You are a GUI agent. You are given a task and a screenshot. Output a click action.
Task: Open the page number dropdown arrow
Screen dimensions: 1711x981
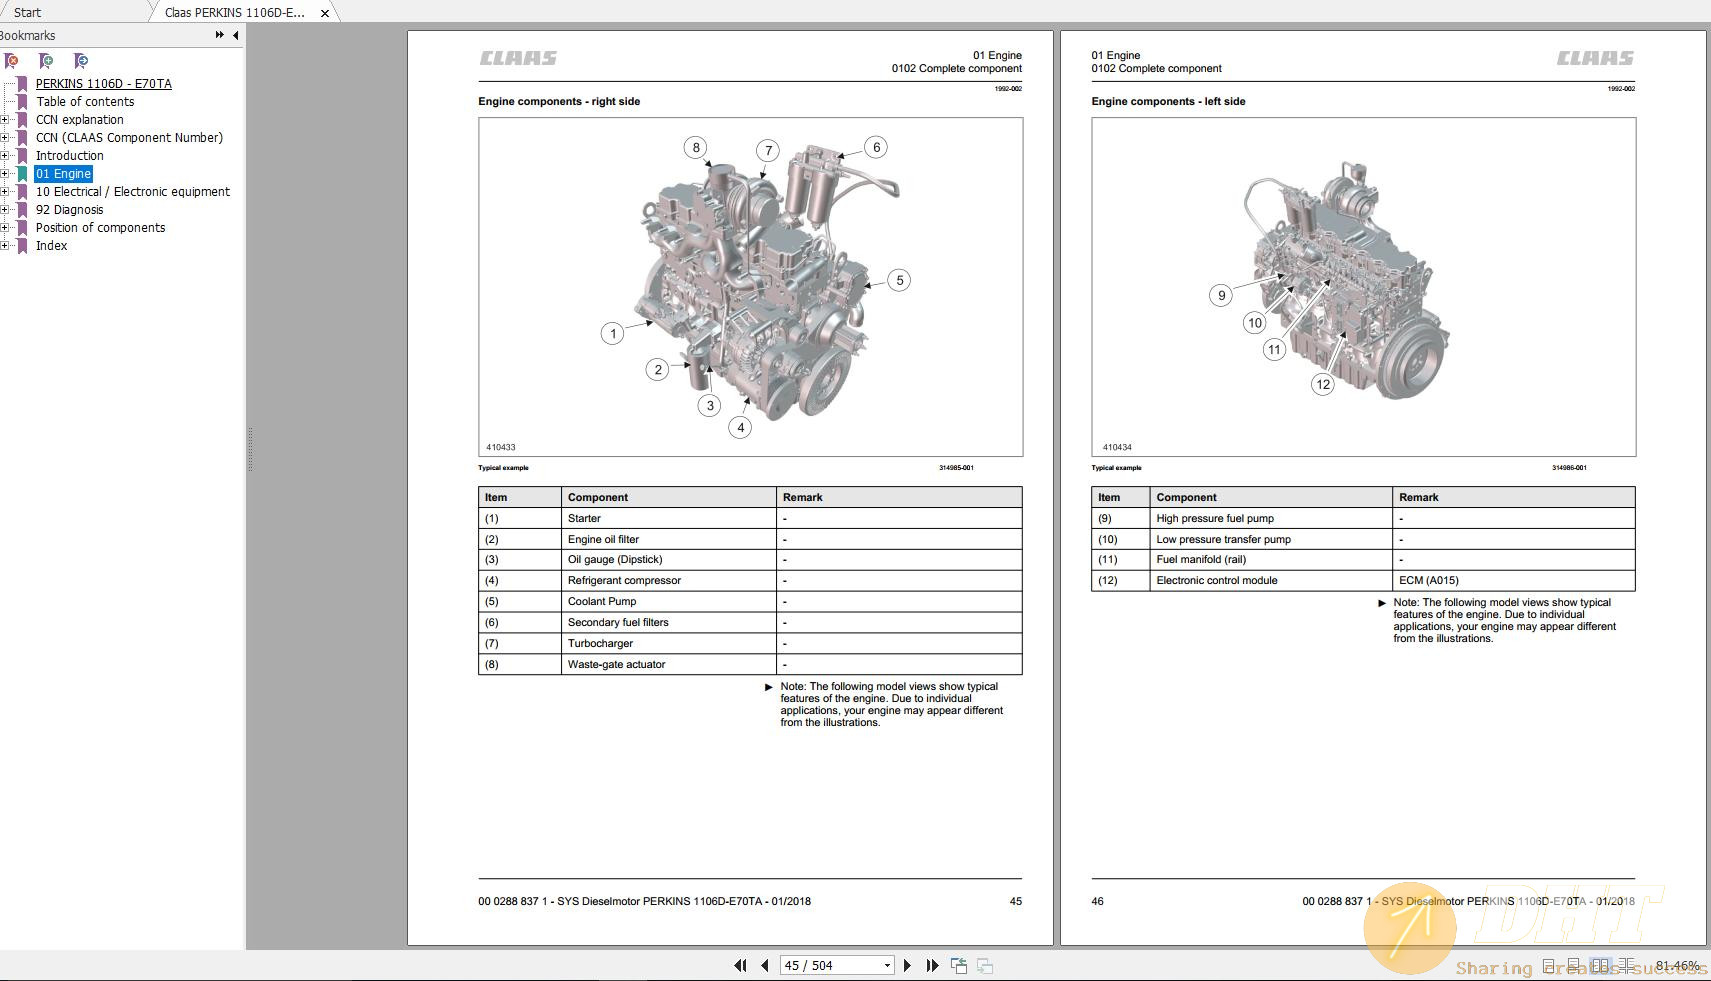click(x=887, y=966)
